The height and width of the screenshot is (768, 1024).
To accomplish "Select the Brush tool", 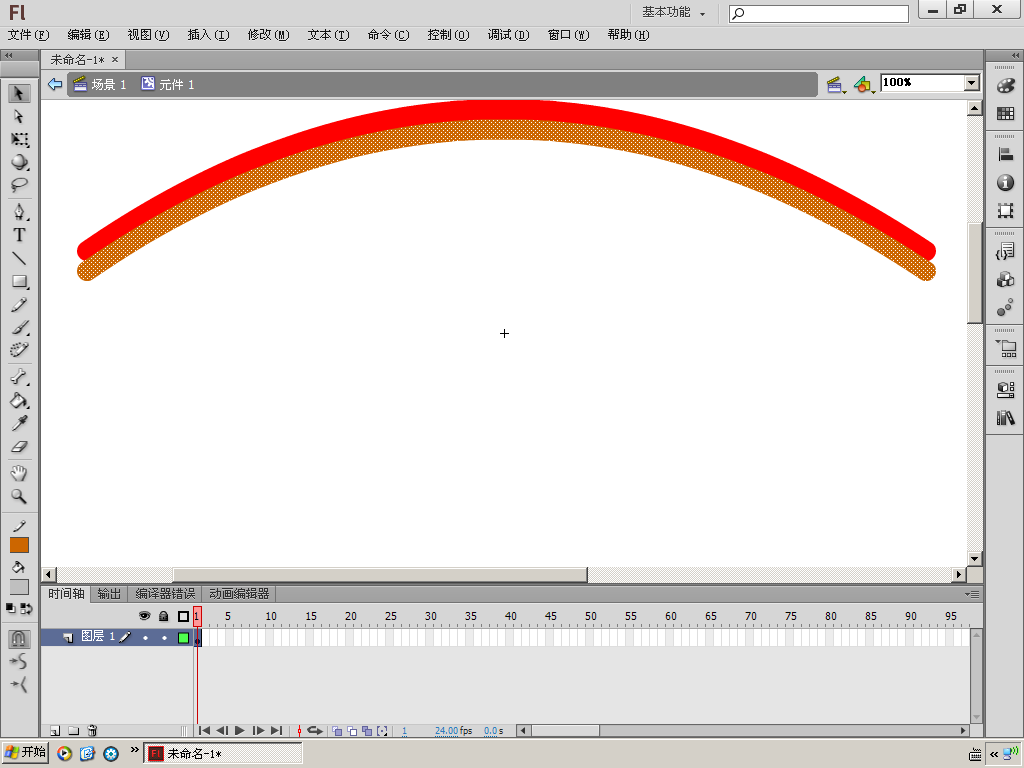I will click(x=19, y=328).
